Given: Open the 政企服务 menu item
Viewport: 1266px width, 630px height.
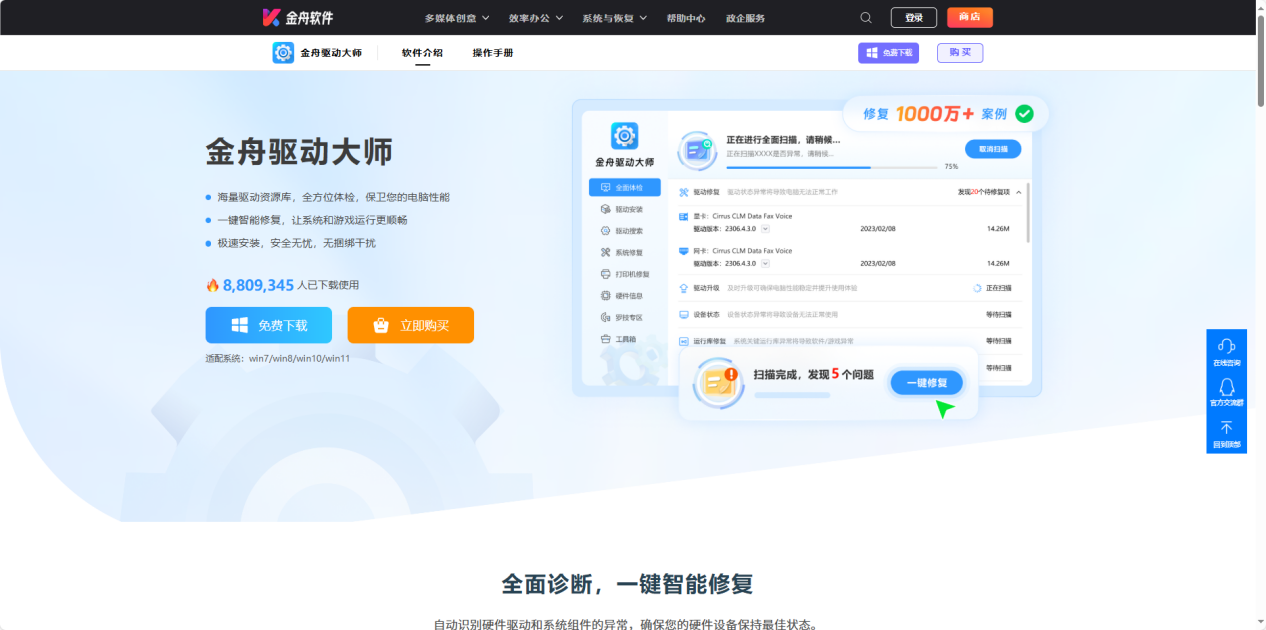Looking at the screenshot, I should [745, 18].
